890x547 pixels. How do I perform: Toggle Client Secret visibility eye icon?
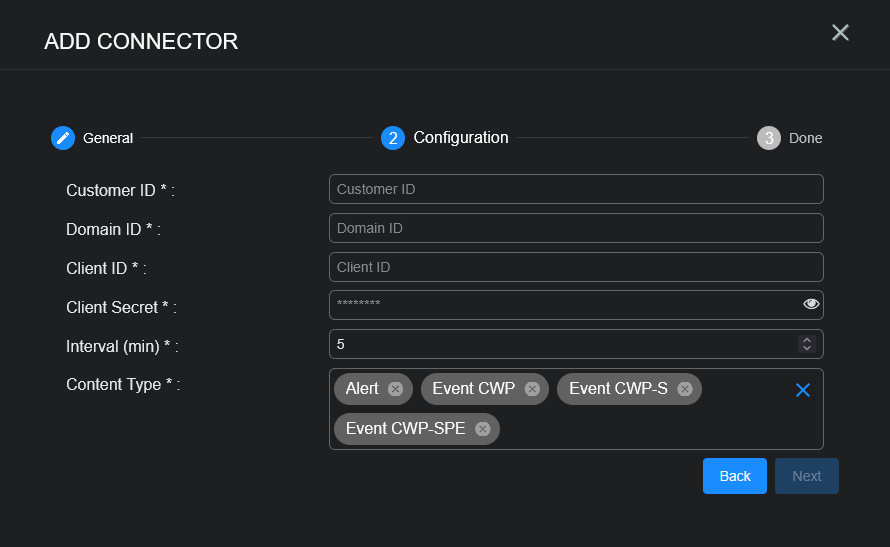coord(811,305)
